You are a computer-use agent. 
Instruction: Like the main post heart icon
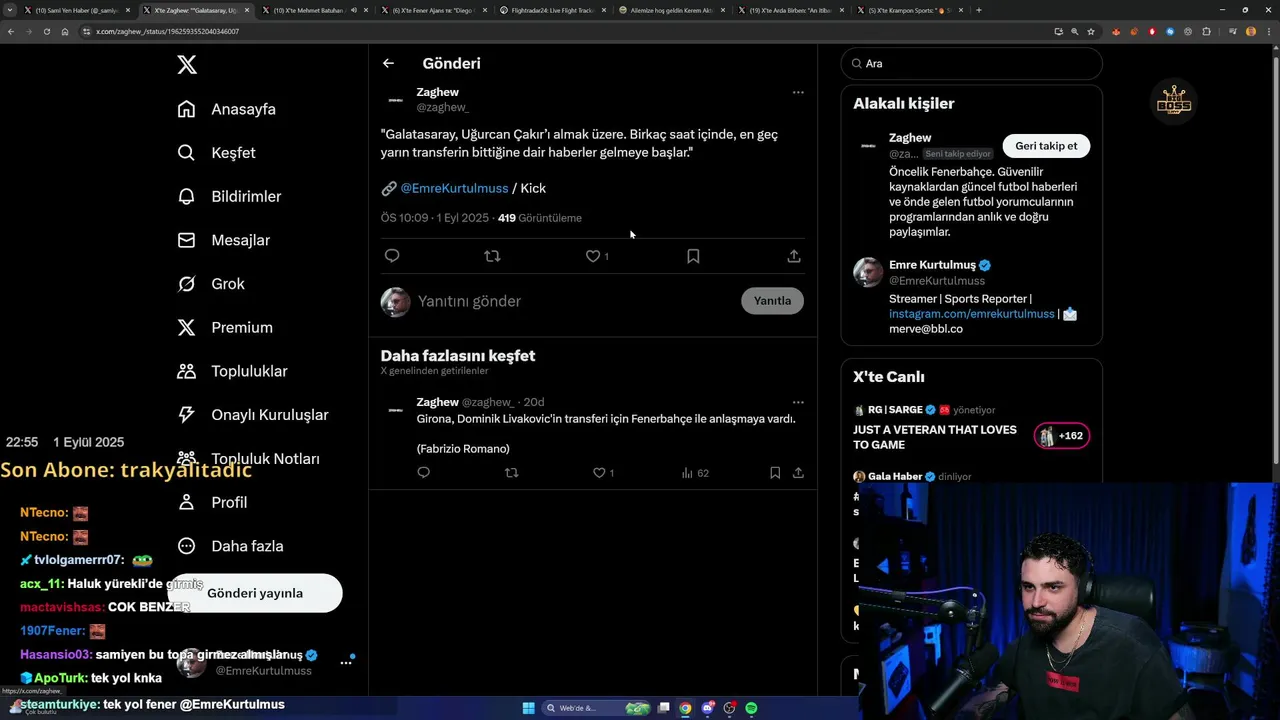click(593, 256)
